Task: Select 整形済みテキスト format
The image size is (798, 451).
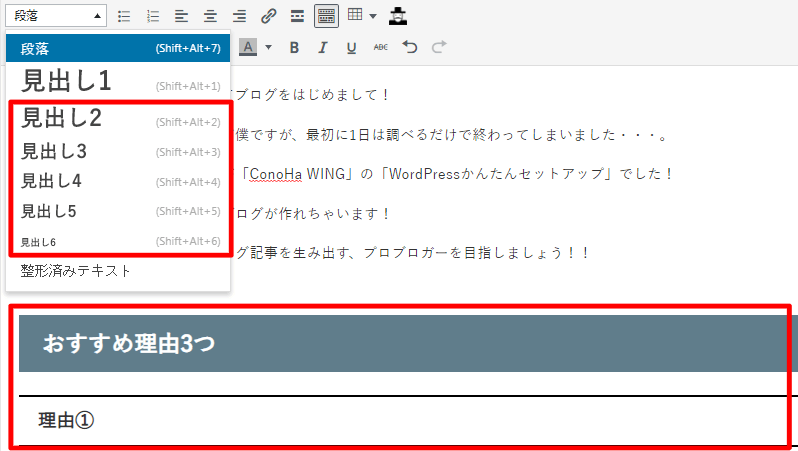Action: point(118,271)
